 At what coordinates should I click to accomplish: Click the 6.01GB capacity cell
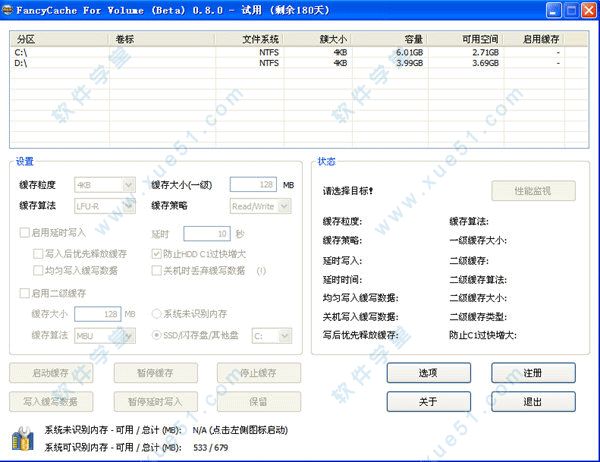point(409,52)
